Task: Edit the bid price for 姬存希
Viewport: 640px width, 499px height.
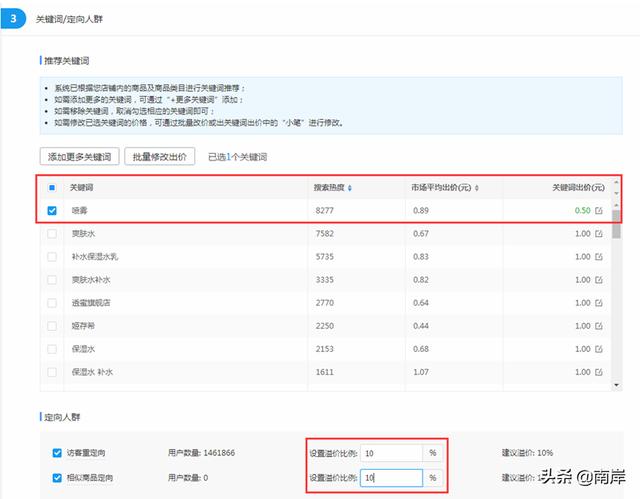Action: pyautogui.click(x=598, y=326)
